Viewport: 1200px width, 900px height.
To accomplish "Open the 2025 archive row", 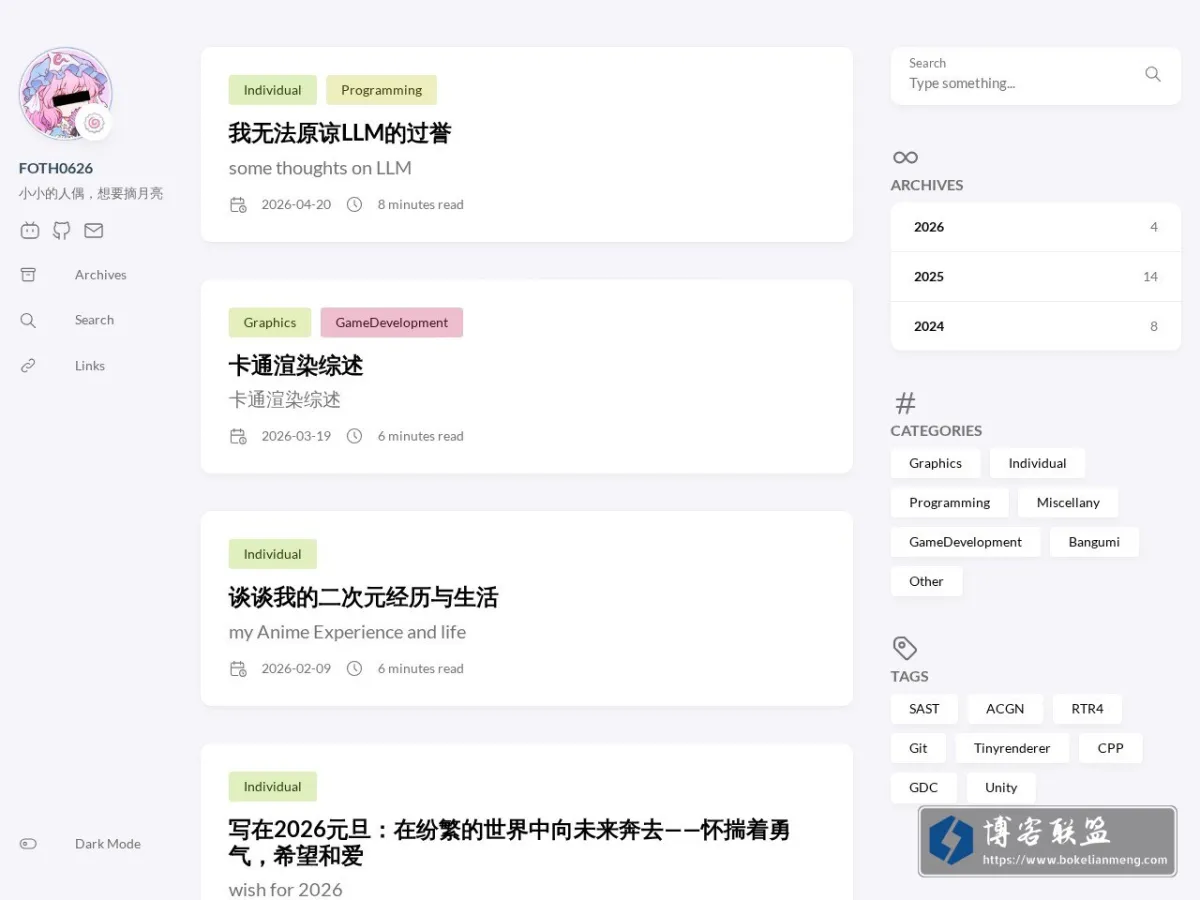I will tap(1036, 277).
